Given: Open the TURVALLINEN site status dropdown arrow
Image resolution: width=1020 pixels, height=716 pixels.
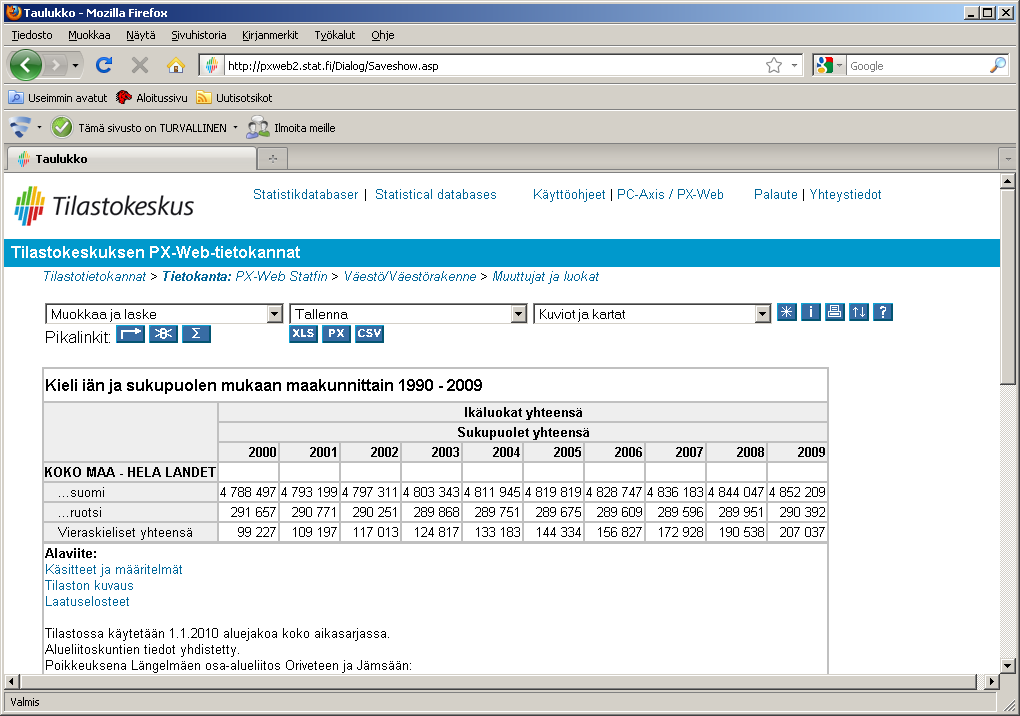Looking at the screenshot, I should pos(235,127).
